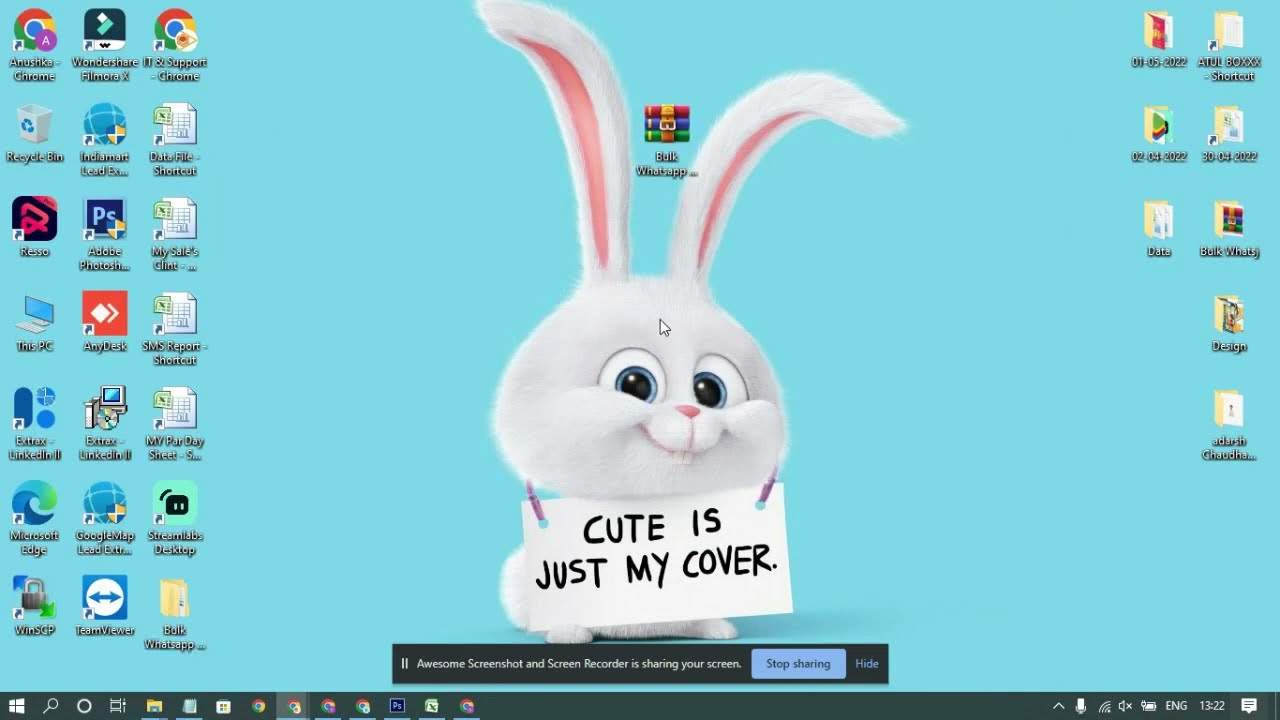Viewport: 1280px width, 720px height.
Task: Launch Wondershare Filmora X from the desktop
Action: (105, 45)
